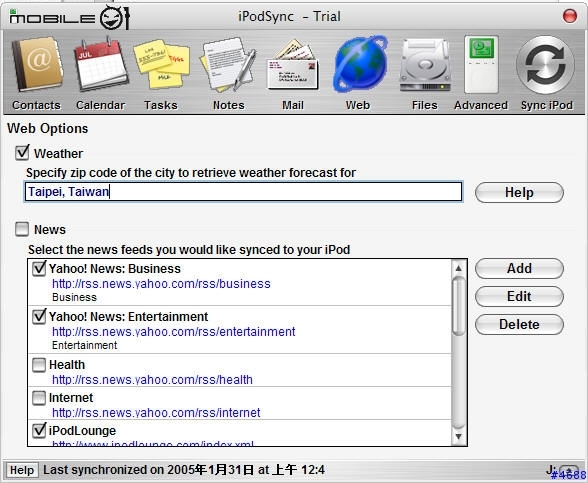Click the Edit feed button
The height and width of the screenshot is (483, 588).
click(519, 296)
